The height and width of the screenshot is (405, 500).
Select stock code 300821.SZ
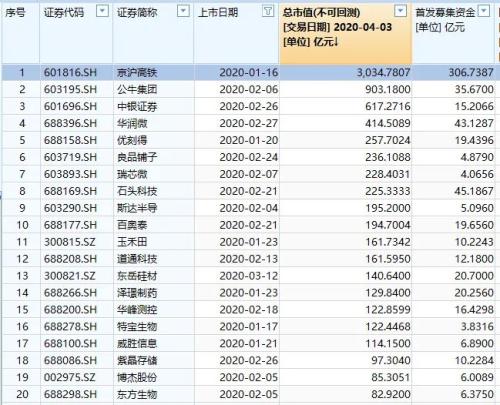[x=70, y=276]
